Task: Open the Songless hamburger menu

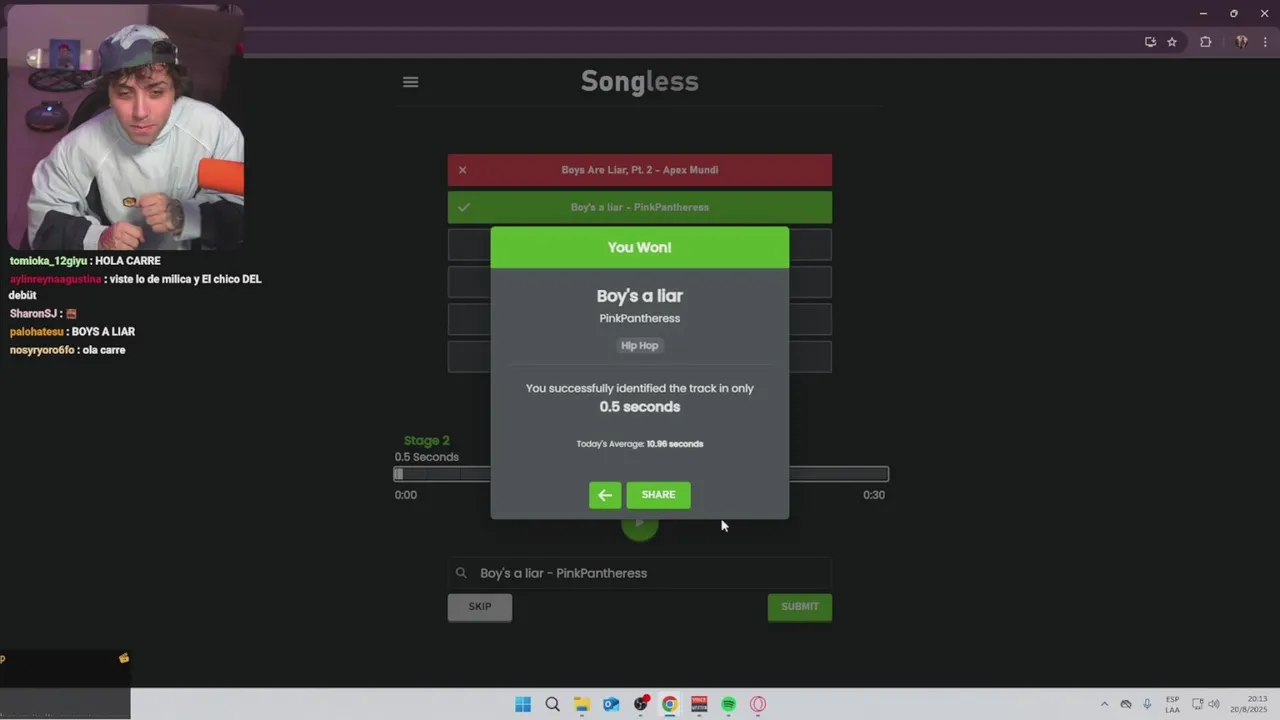Action: [x=410, y=82]
